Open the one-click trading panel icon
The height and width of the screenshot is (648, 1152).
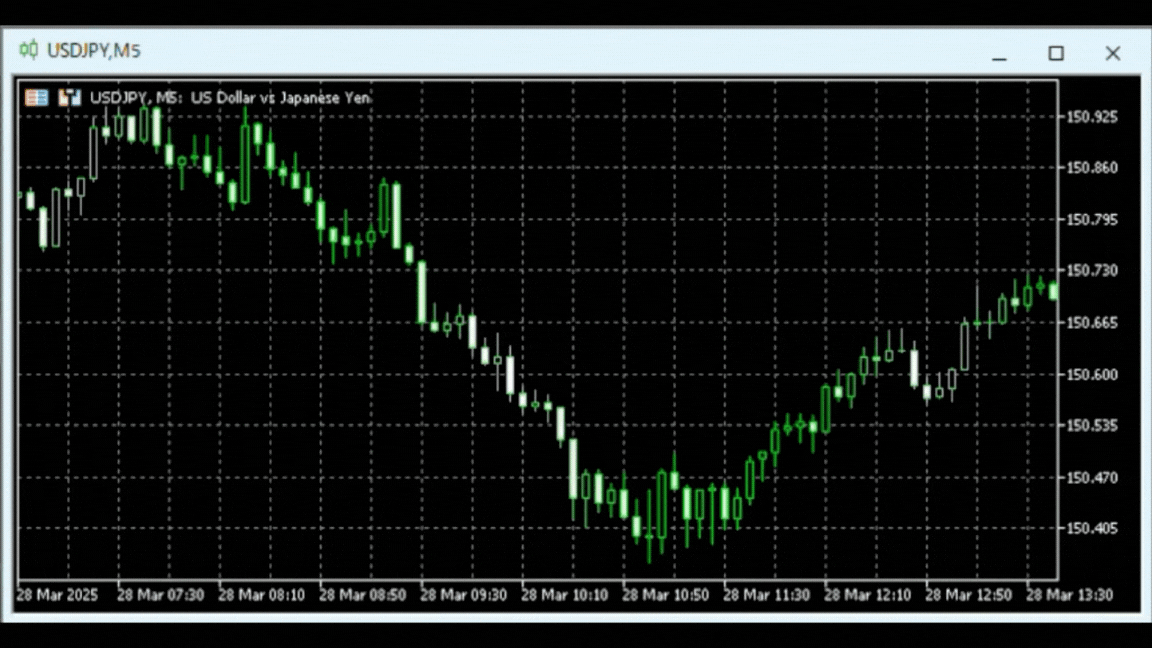(x=36, y=98)
